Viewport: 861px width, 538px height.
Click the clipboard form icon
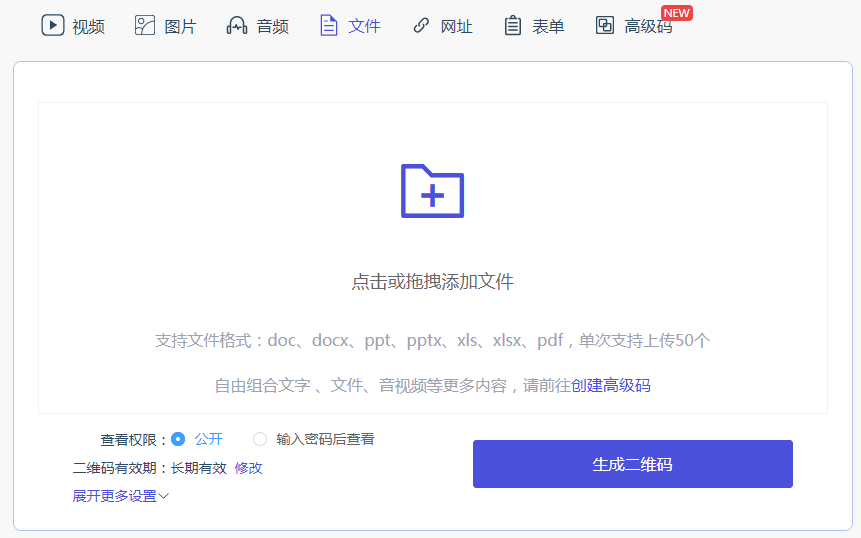(x=512, y=25)
